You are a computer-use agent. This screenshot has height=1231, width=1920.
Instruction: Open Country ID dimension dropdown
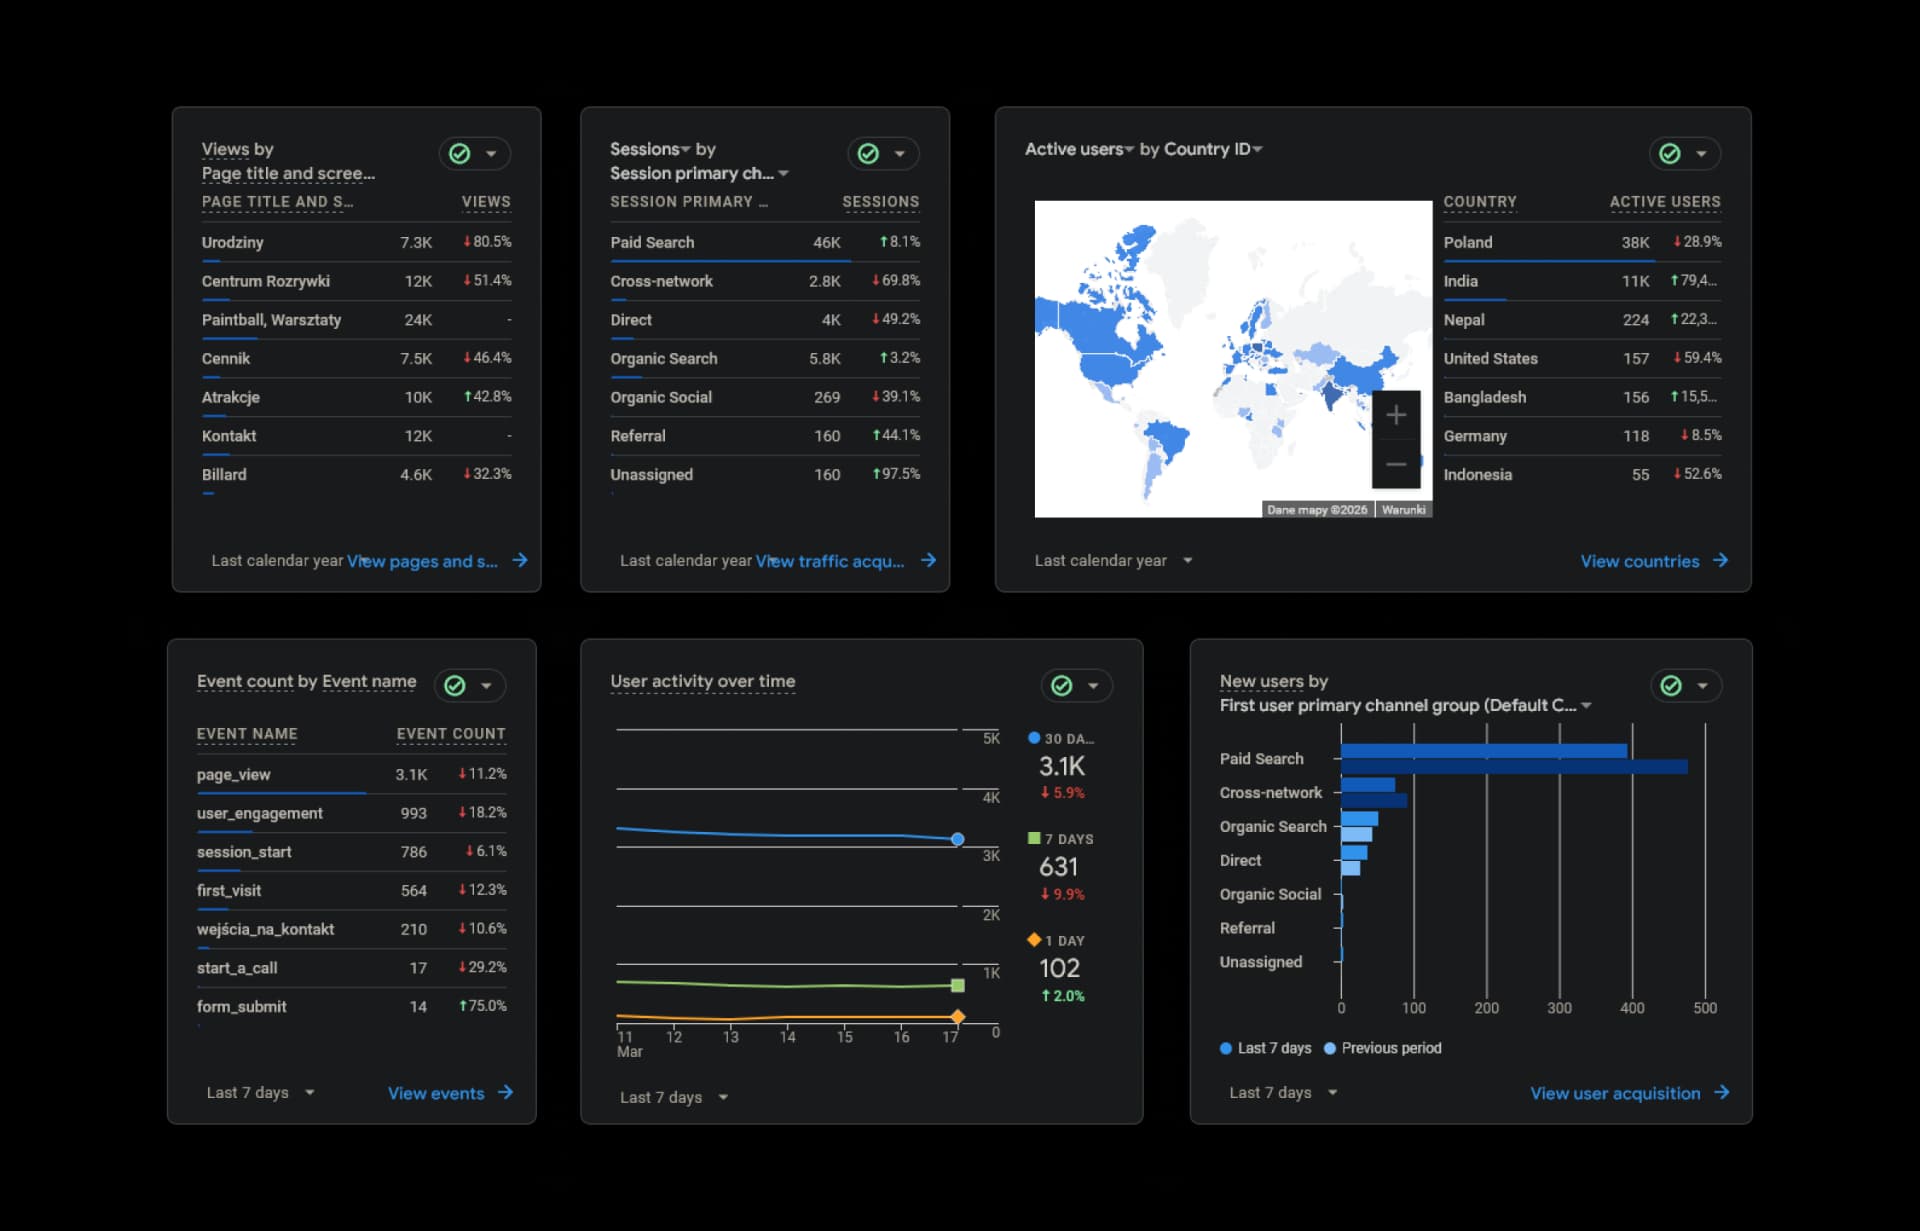(x=1257, y=149)
